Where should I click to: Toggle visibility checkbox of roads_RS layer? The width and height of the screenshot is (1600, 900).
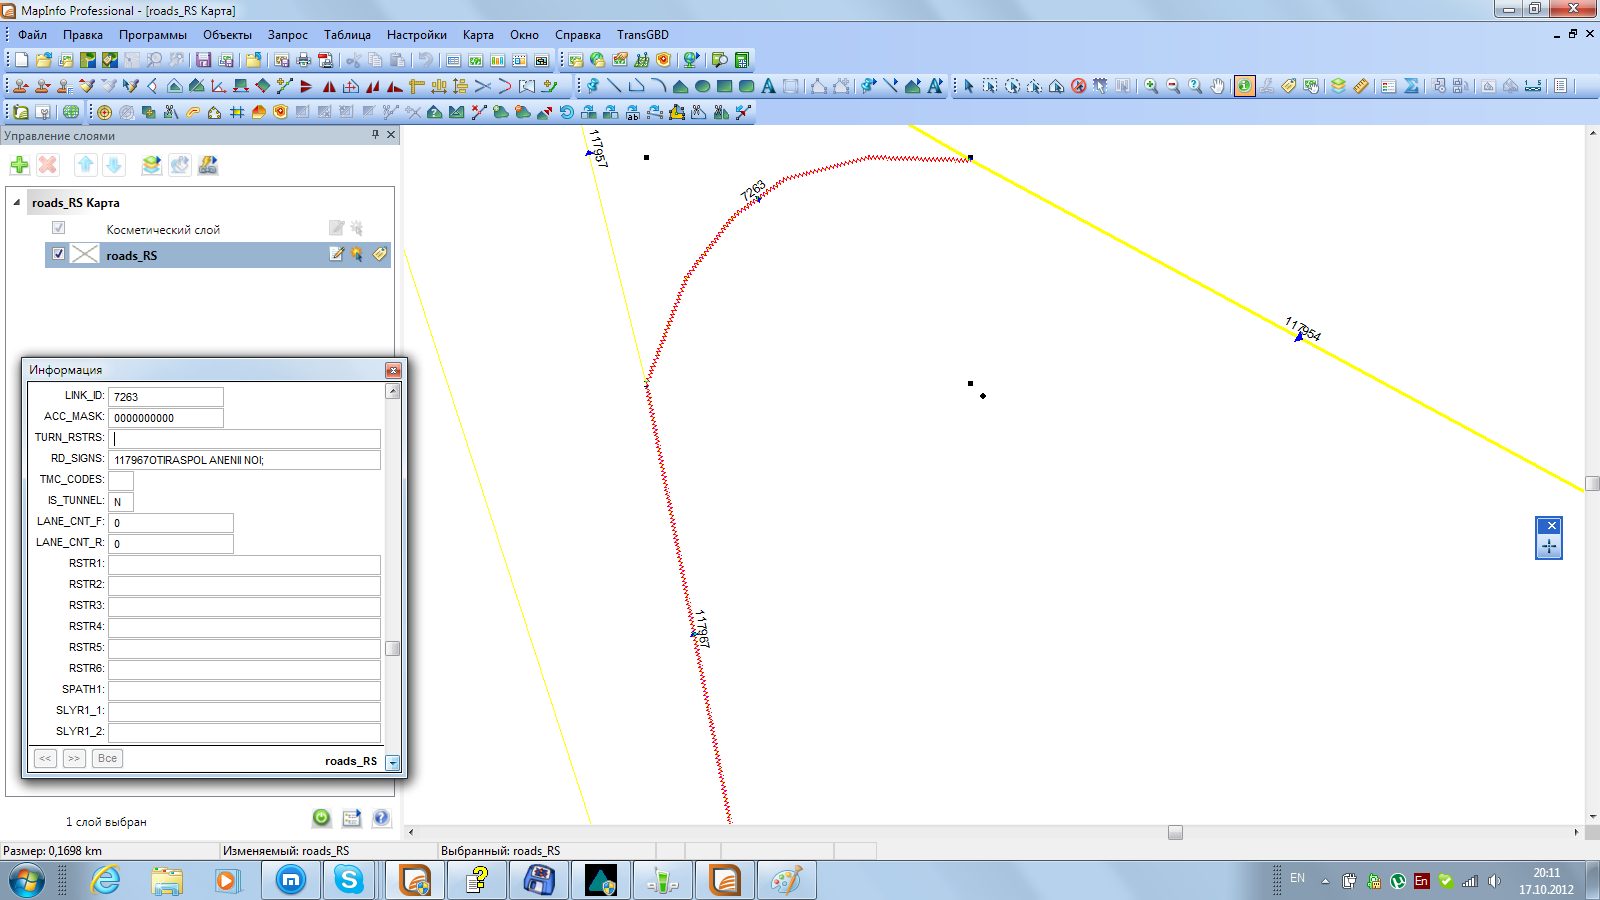(x=58, y=254)
